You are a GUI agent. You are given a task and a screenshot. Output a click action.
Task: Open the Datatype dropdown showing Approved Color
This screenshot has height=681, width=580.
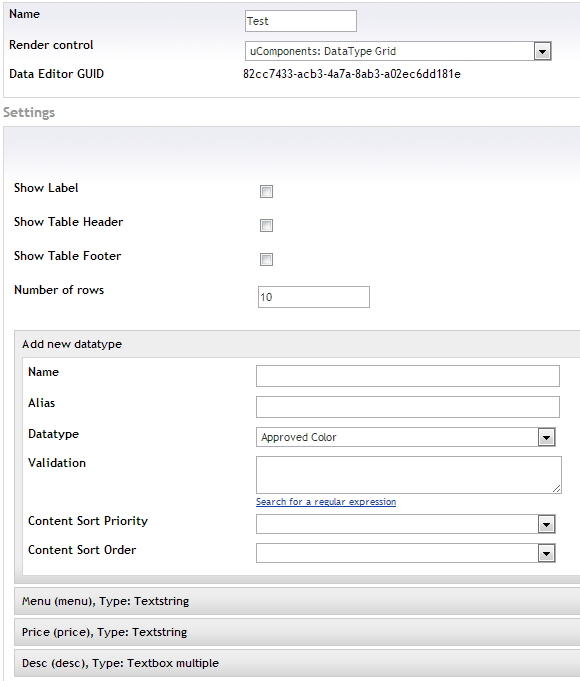click(x=406, y=437)
